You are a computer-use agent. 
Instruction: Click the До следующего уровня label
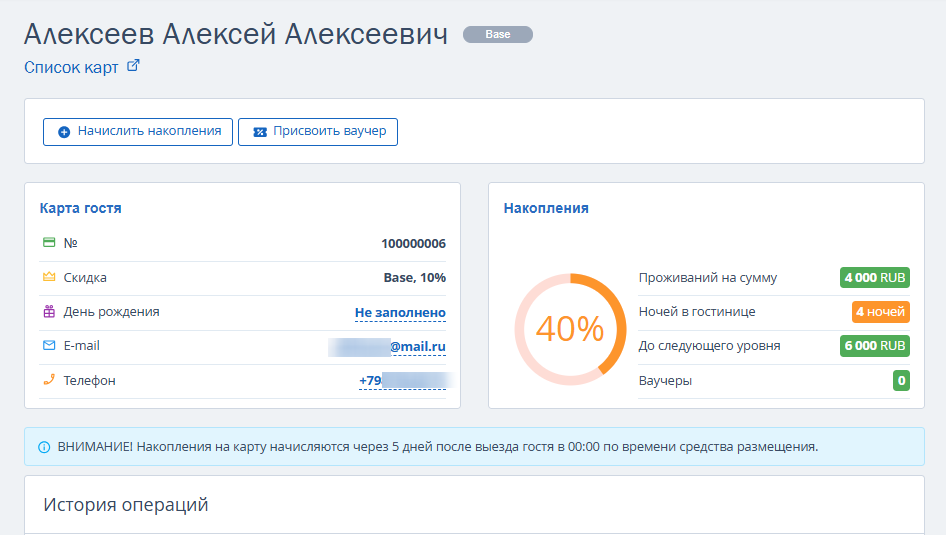coord(710,346)
